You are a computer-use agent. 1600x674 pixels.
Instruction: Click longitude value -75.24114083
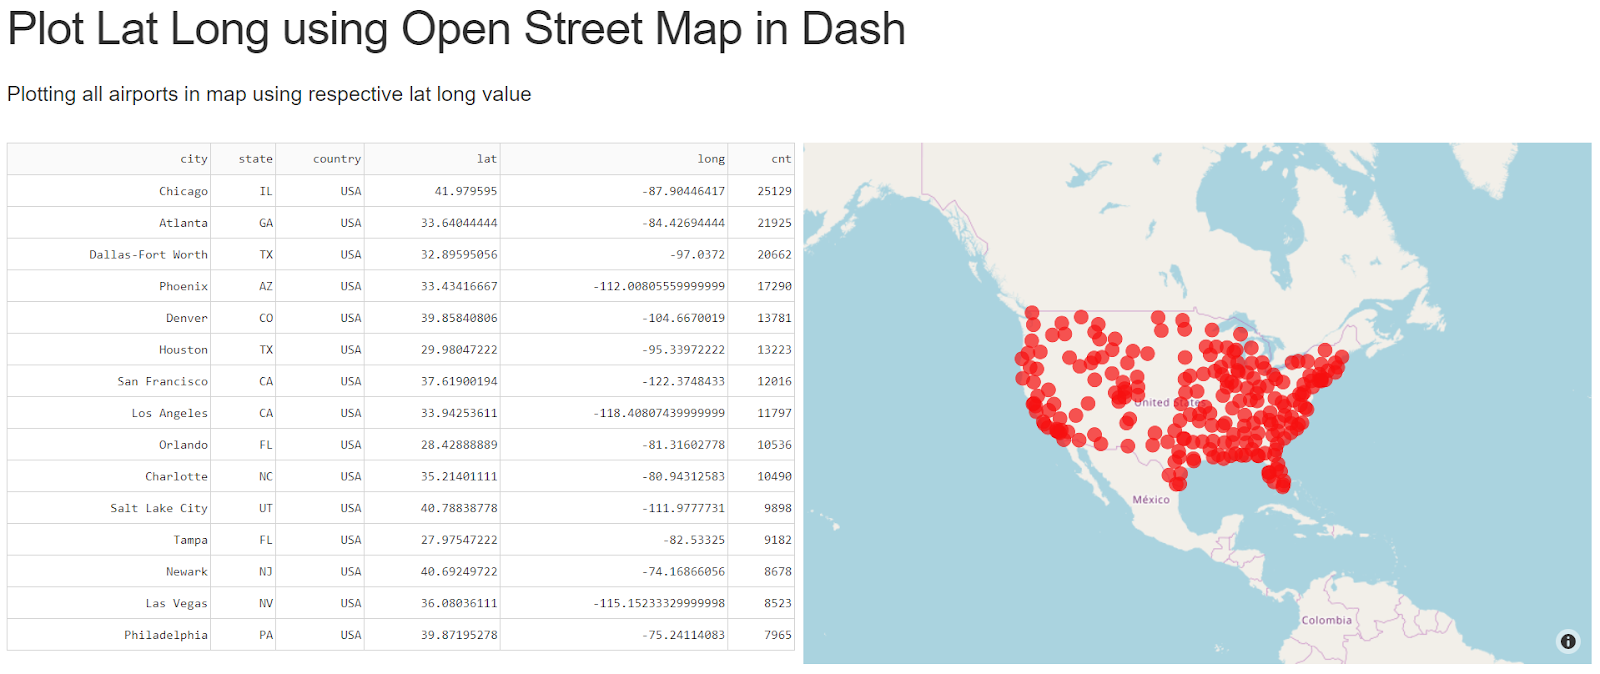(x=614, y=635)
